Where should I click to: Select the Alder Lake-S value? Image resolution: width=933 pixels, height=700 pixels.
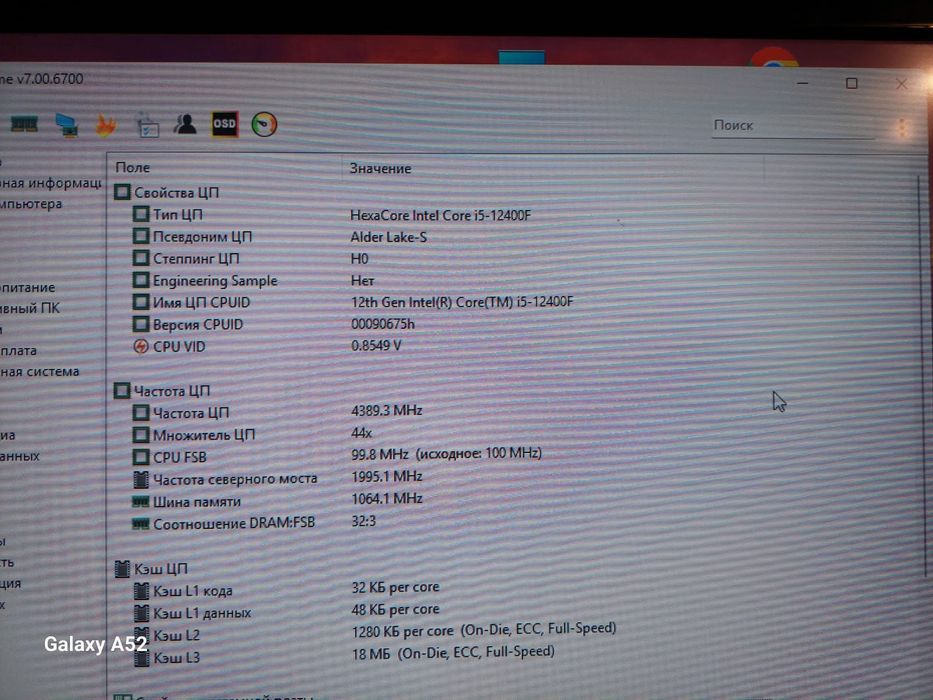click(389, 237)
